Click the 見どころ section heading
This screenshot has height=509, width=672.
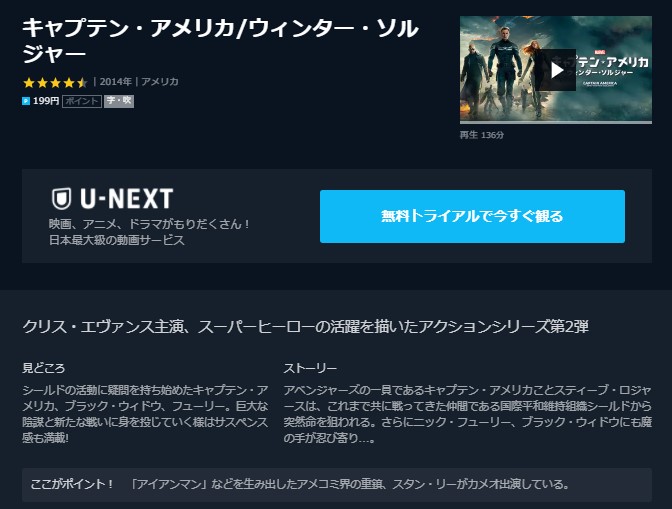44,368
